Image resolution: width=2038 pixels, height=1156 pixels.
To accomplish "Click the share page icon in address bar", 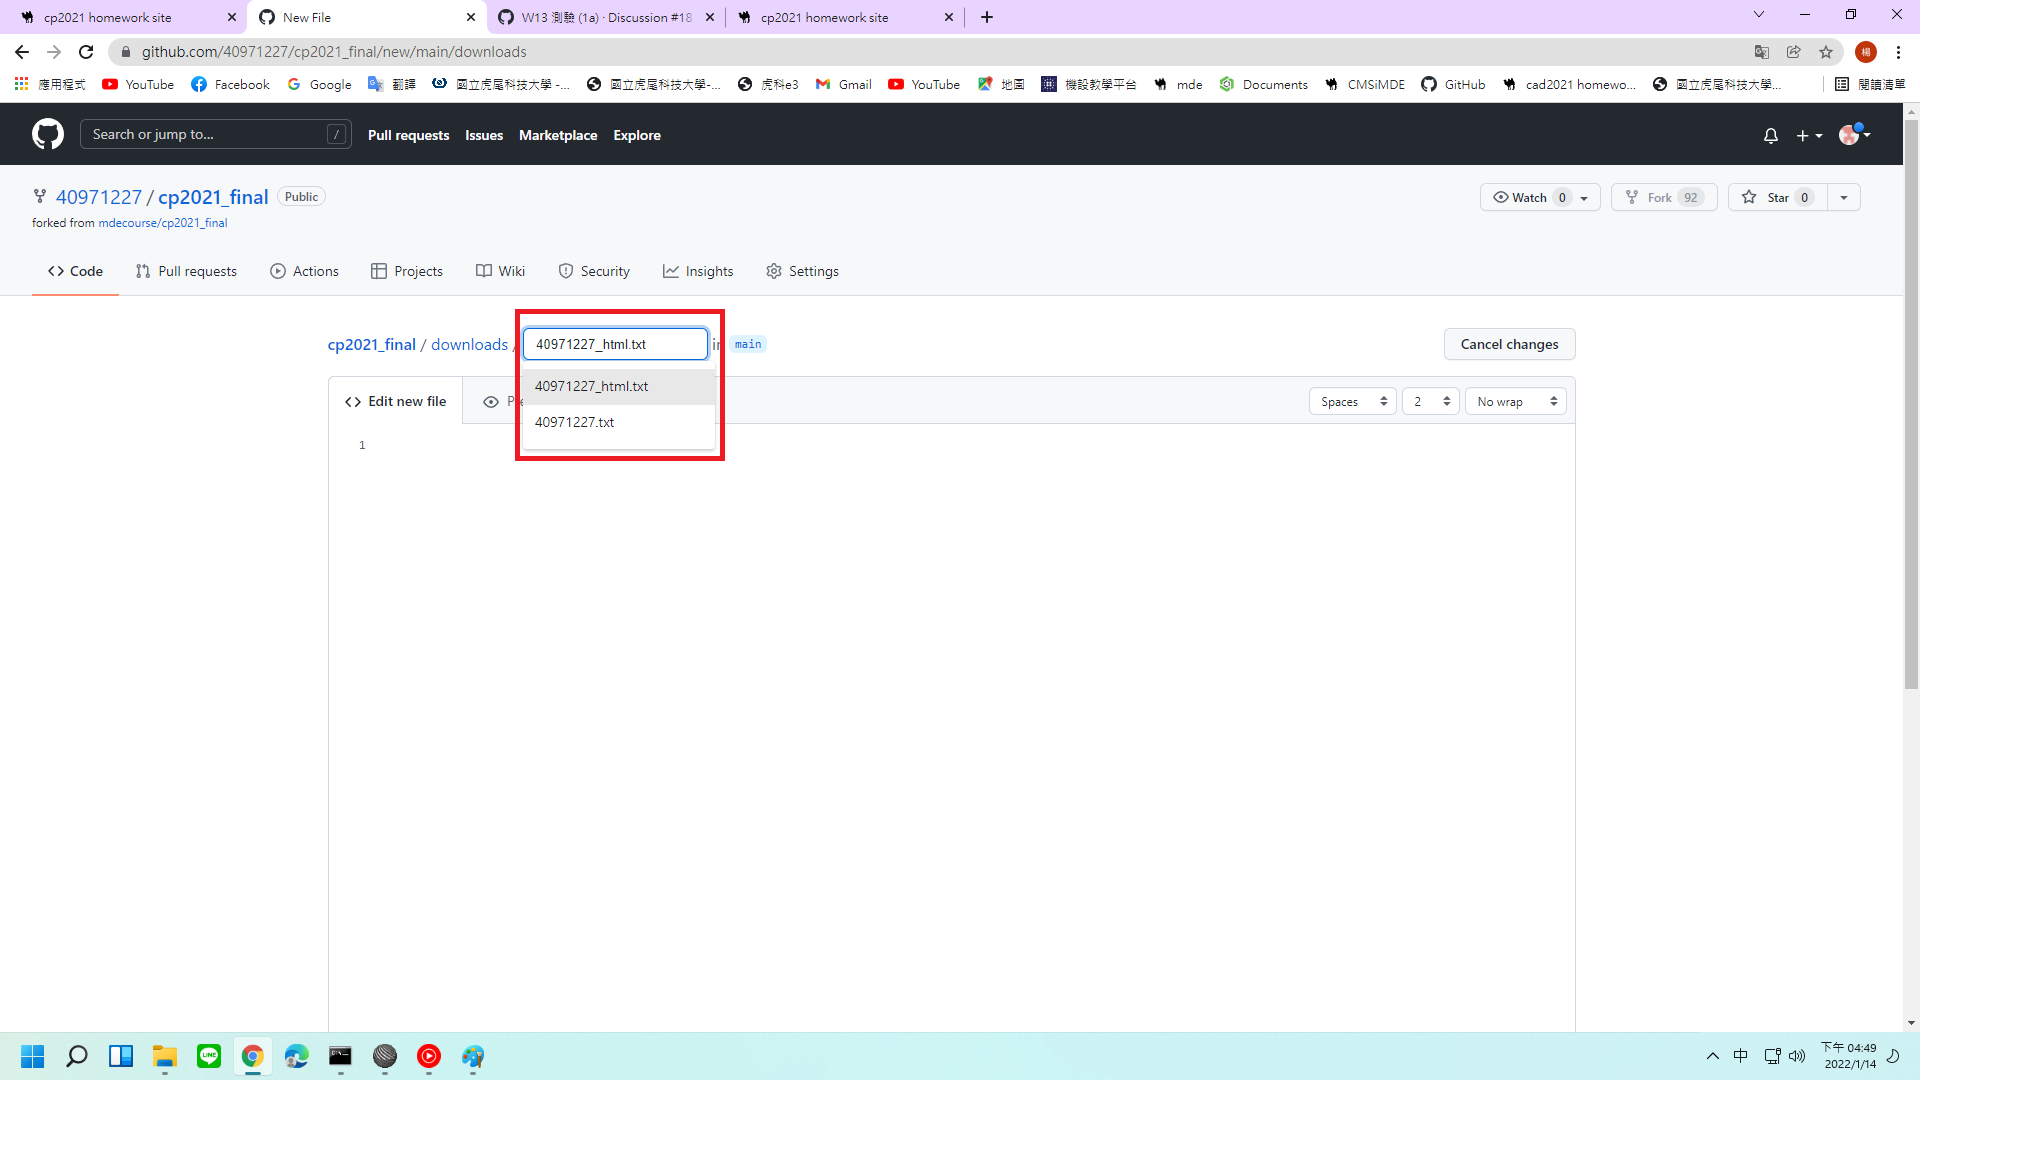I will tap(1794, 52).
